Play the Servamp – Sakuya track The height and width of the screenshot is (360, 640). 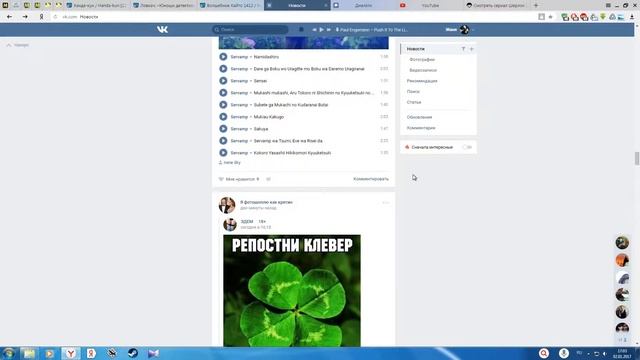[x=223, y=129]
